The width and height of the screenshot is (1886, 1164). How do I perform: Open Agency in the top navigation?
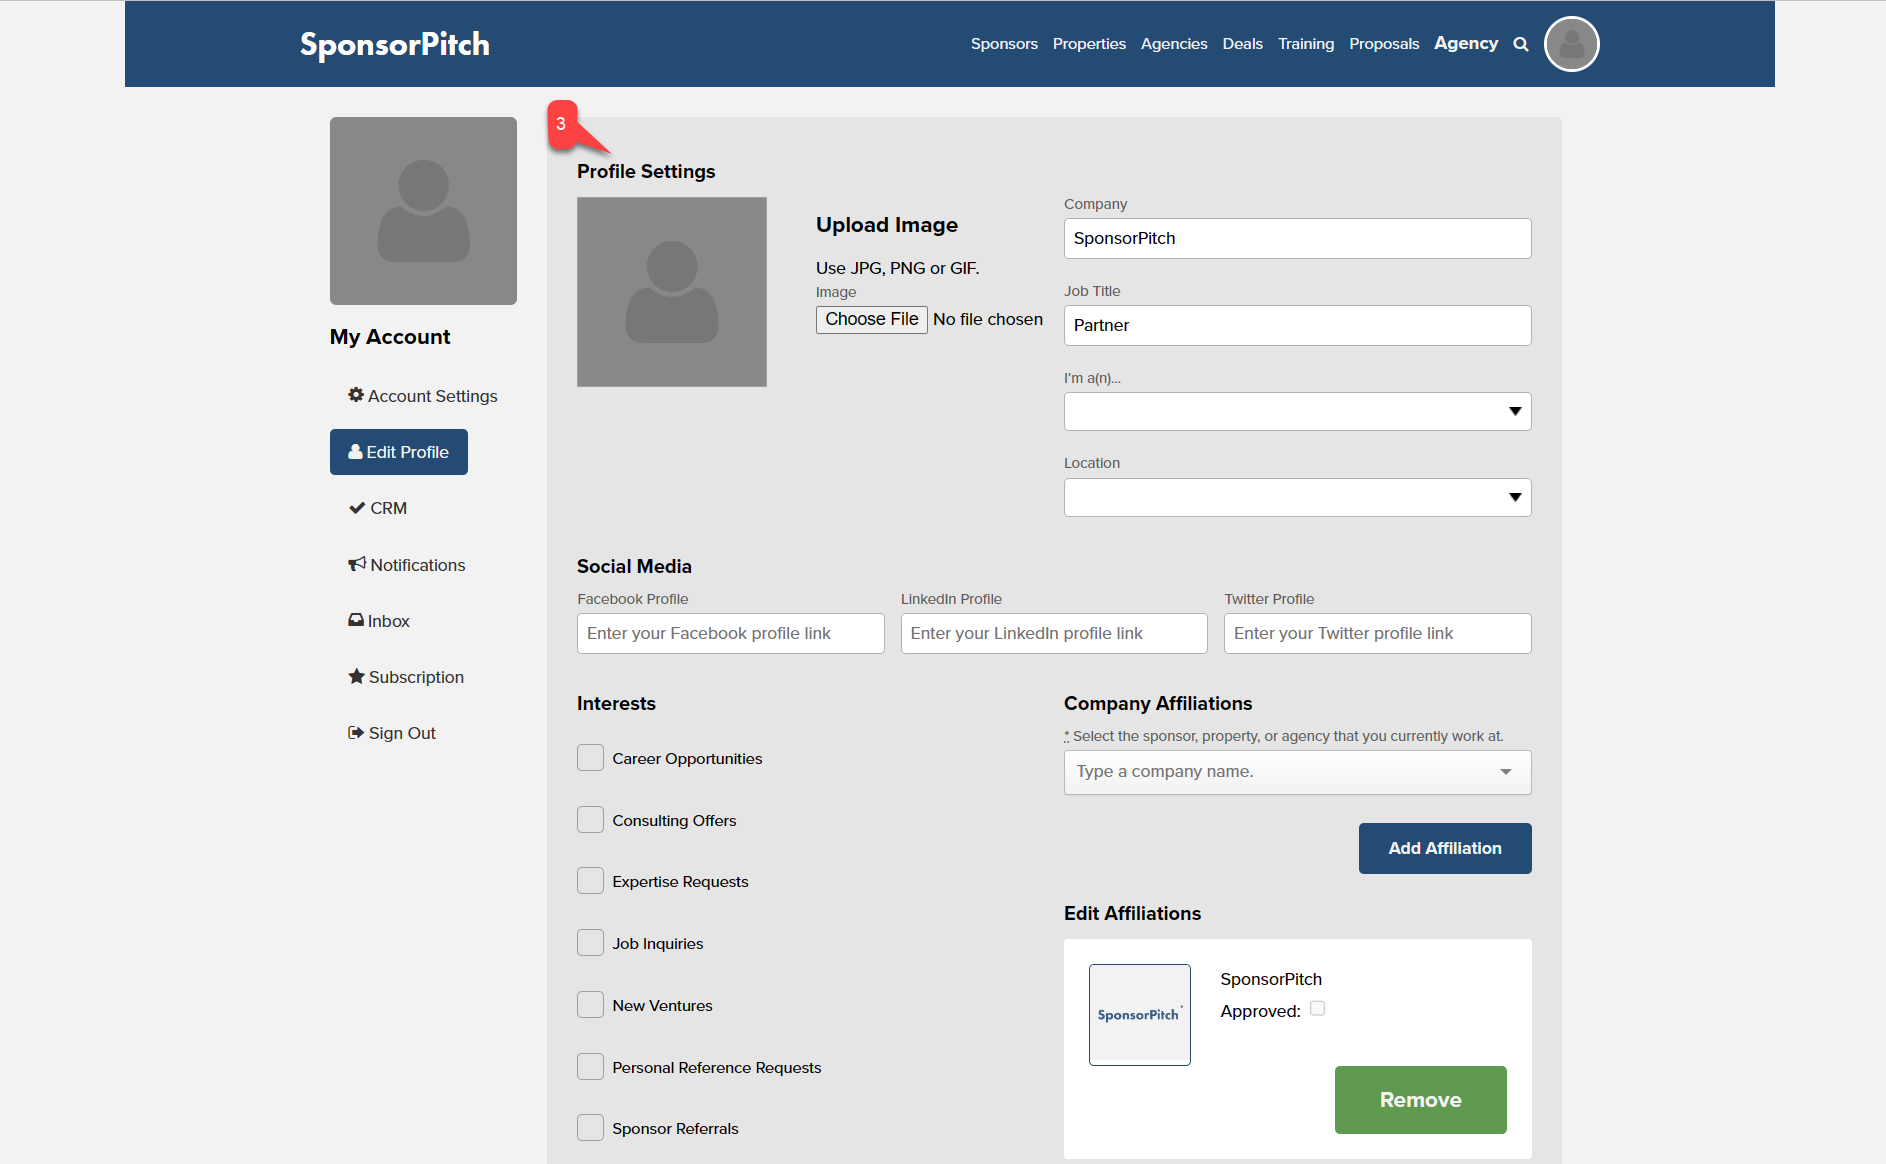coord(1466,44)
